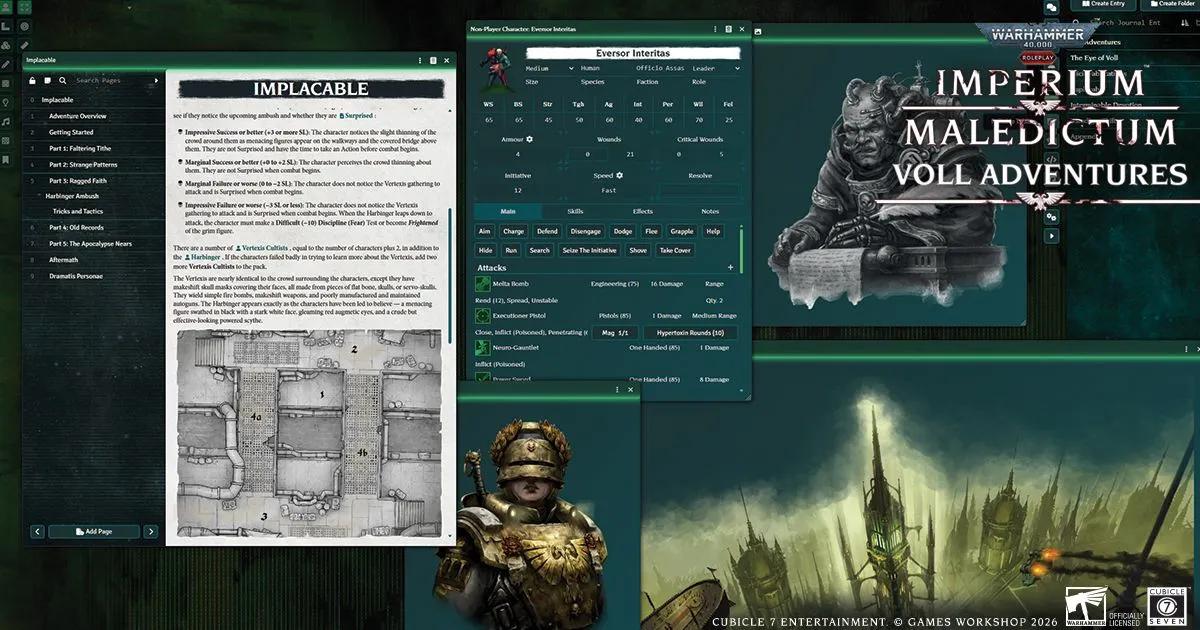Viewport: 1200px width, 630px height.
Task: Open the Role dropdown showing Leader
Action: coord(716,68)
